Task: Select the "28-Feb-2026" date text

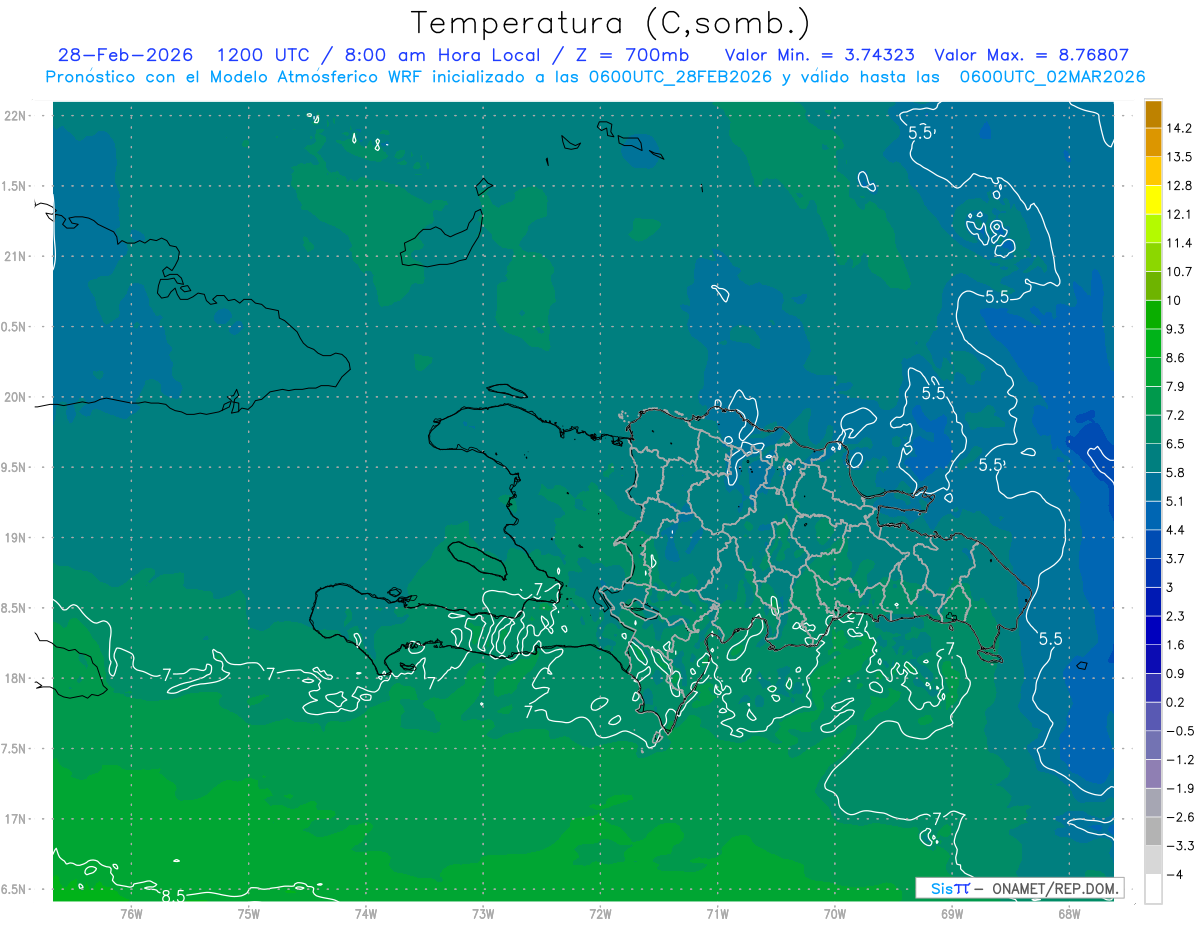Action: 125,55
